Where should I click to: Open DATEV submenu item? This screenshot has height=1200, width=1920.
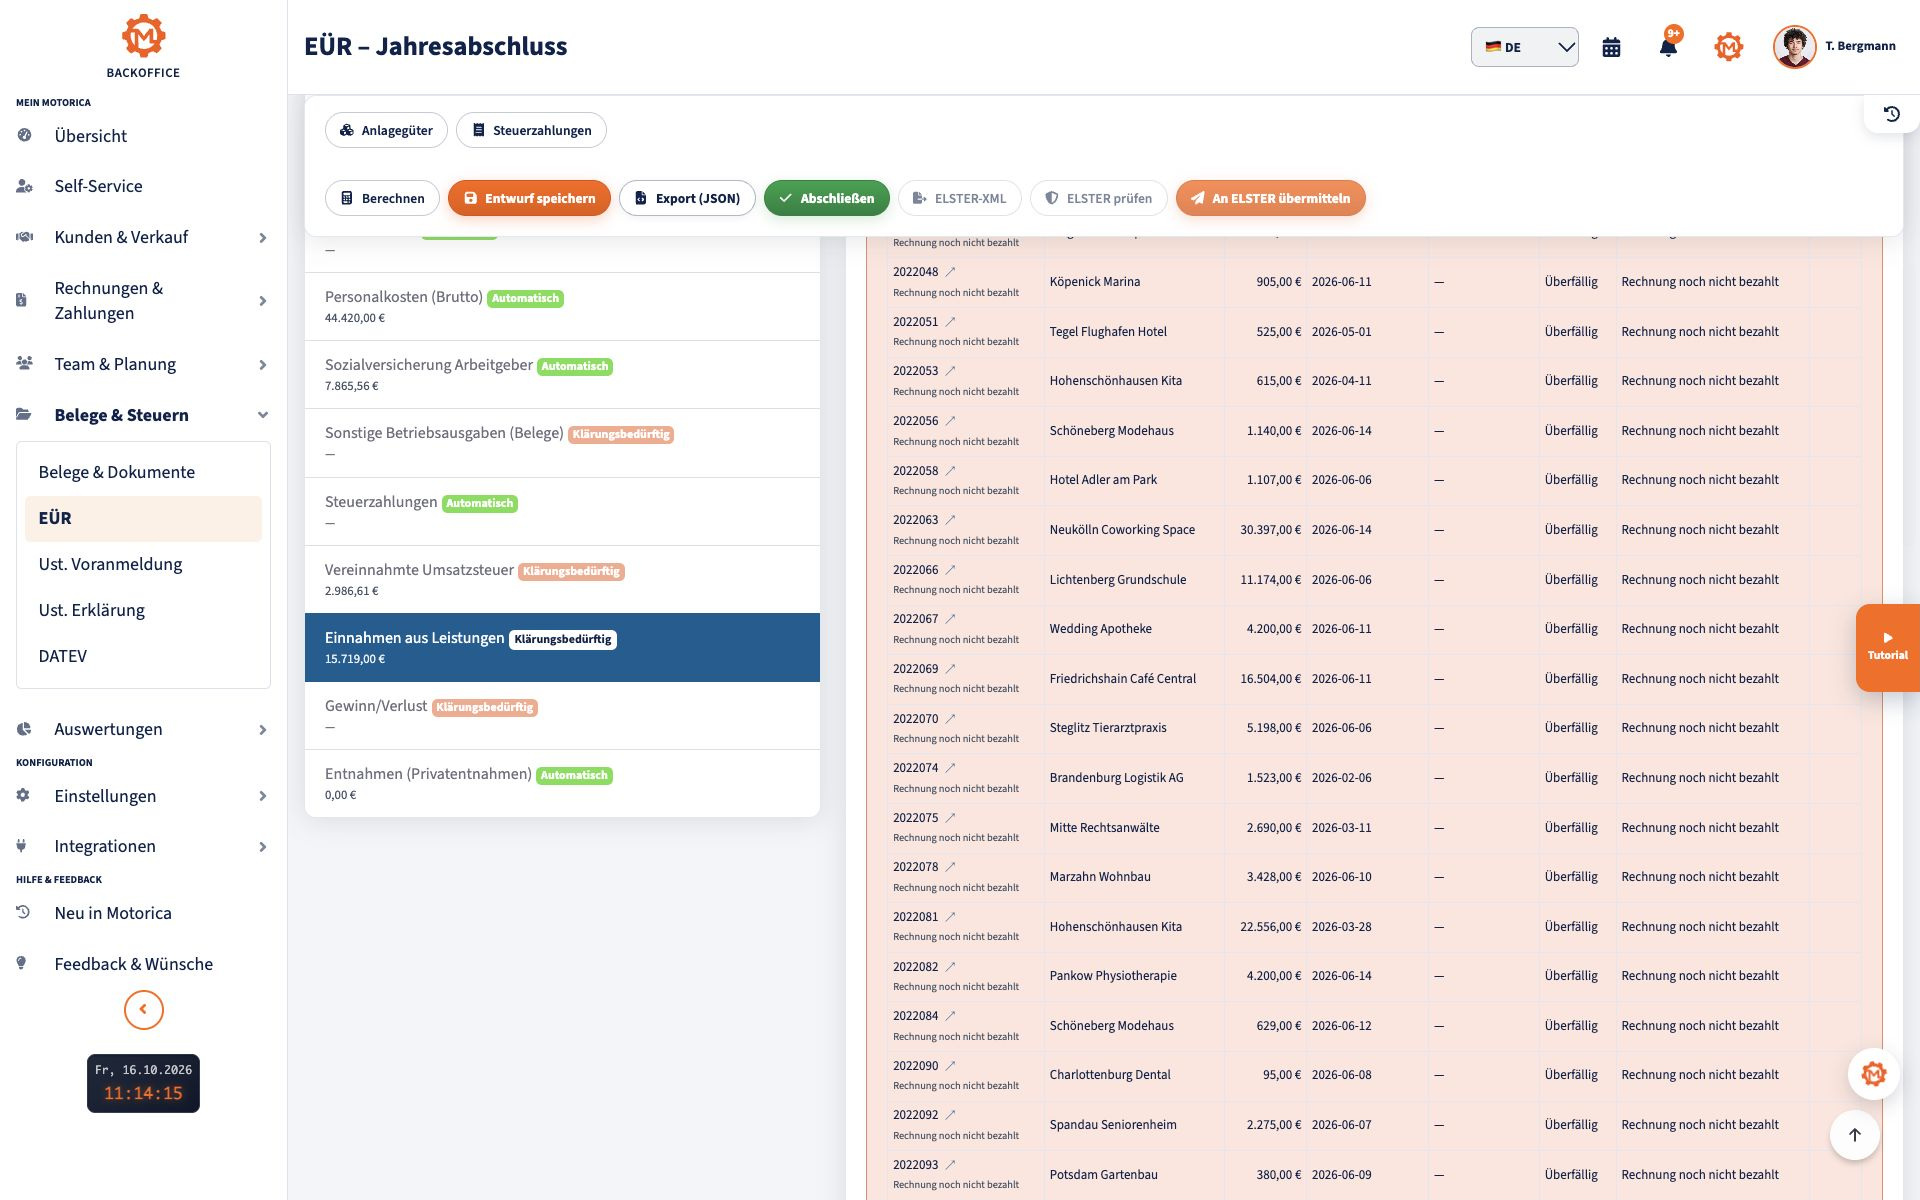tap(143, 656)
